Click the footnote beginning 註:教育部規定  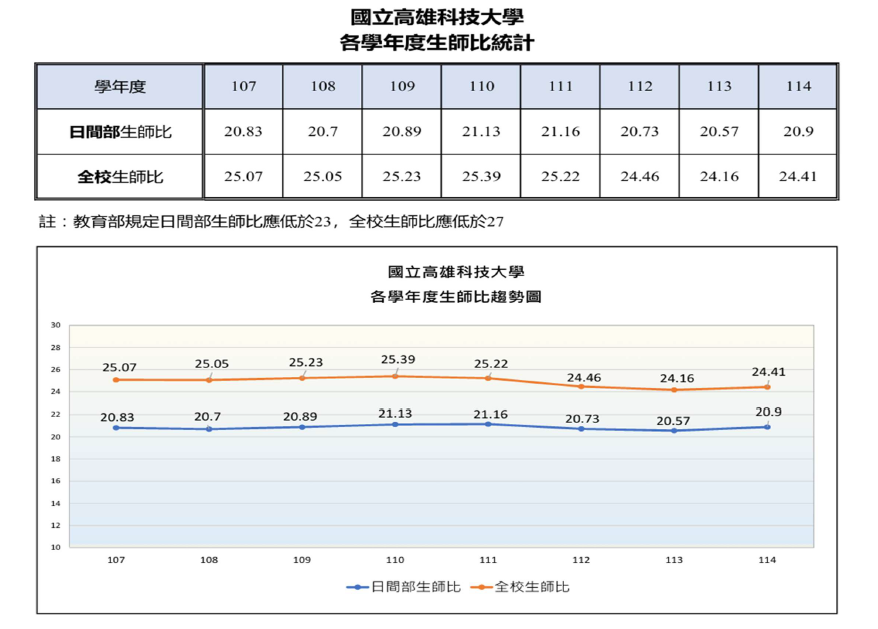(271, 222)
